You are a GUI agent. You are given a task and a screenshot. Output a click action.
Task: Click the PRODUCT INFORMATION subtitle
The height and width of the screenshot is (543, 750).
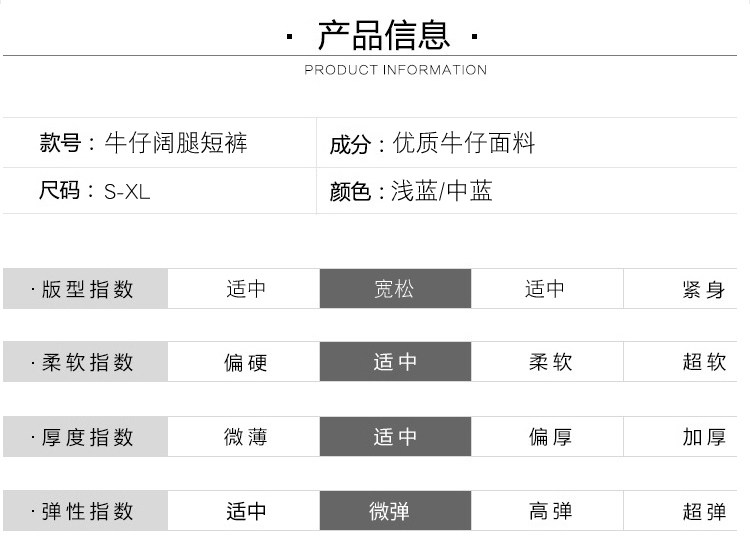(x=395, y=70)
